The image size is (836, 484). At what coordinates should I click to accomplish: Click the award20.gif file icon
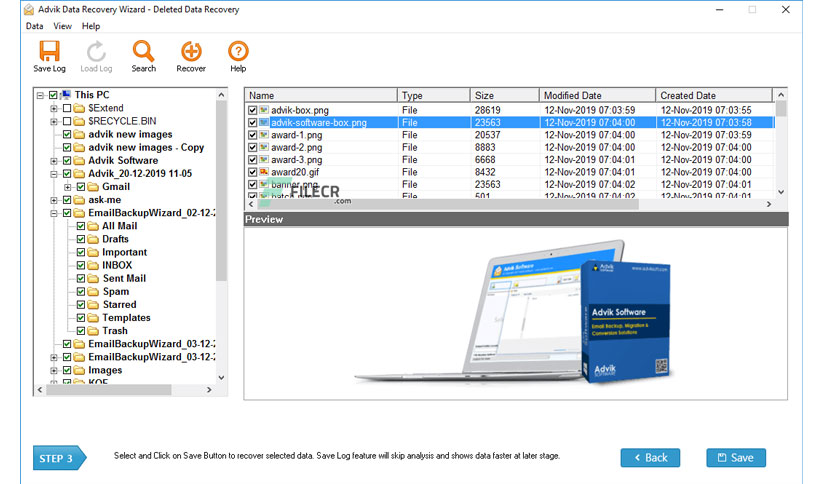click(264, 172)
